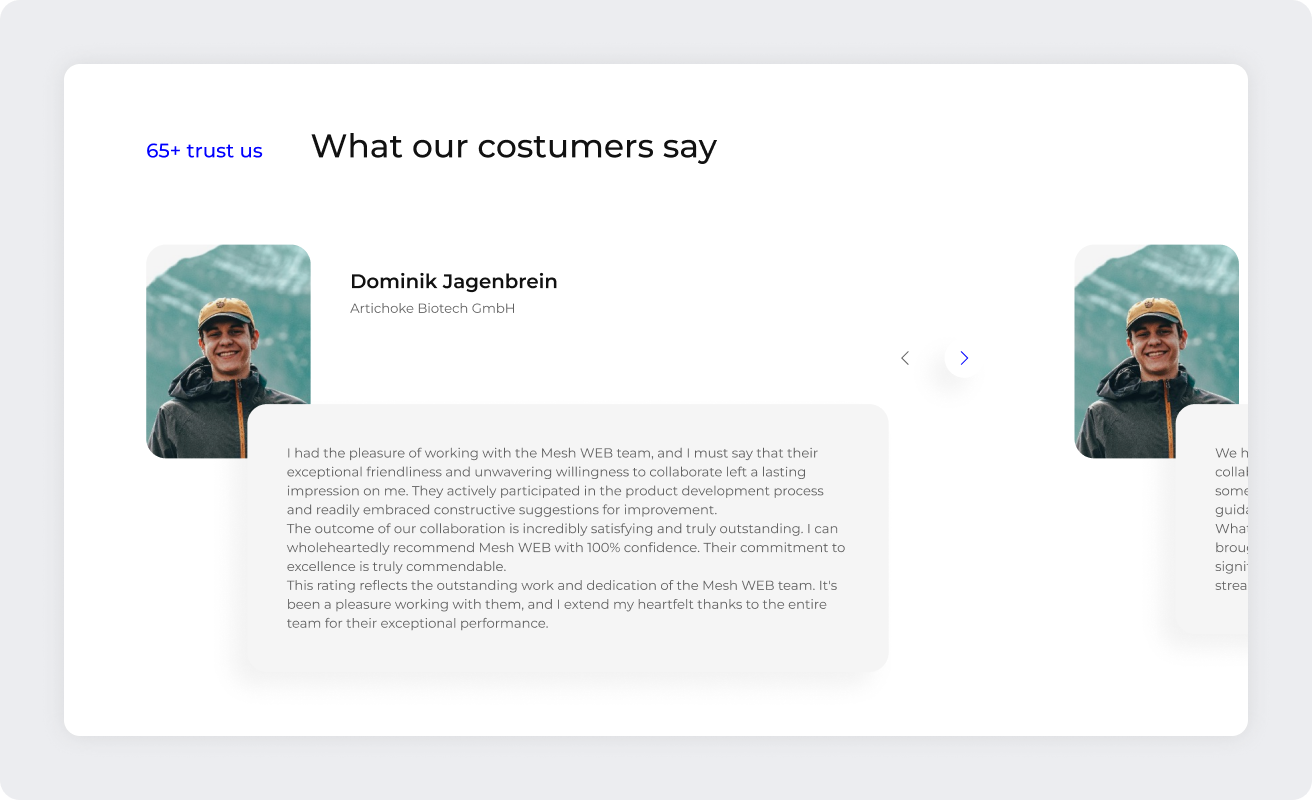The width and height of the screenshot is (1312, 800).
Task: Open the Artichoke Biotech GmbH company label
Action: 432,308
